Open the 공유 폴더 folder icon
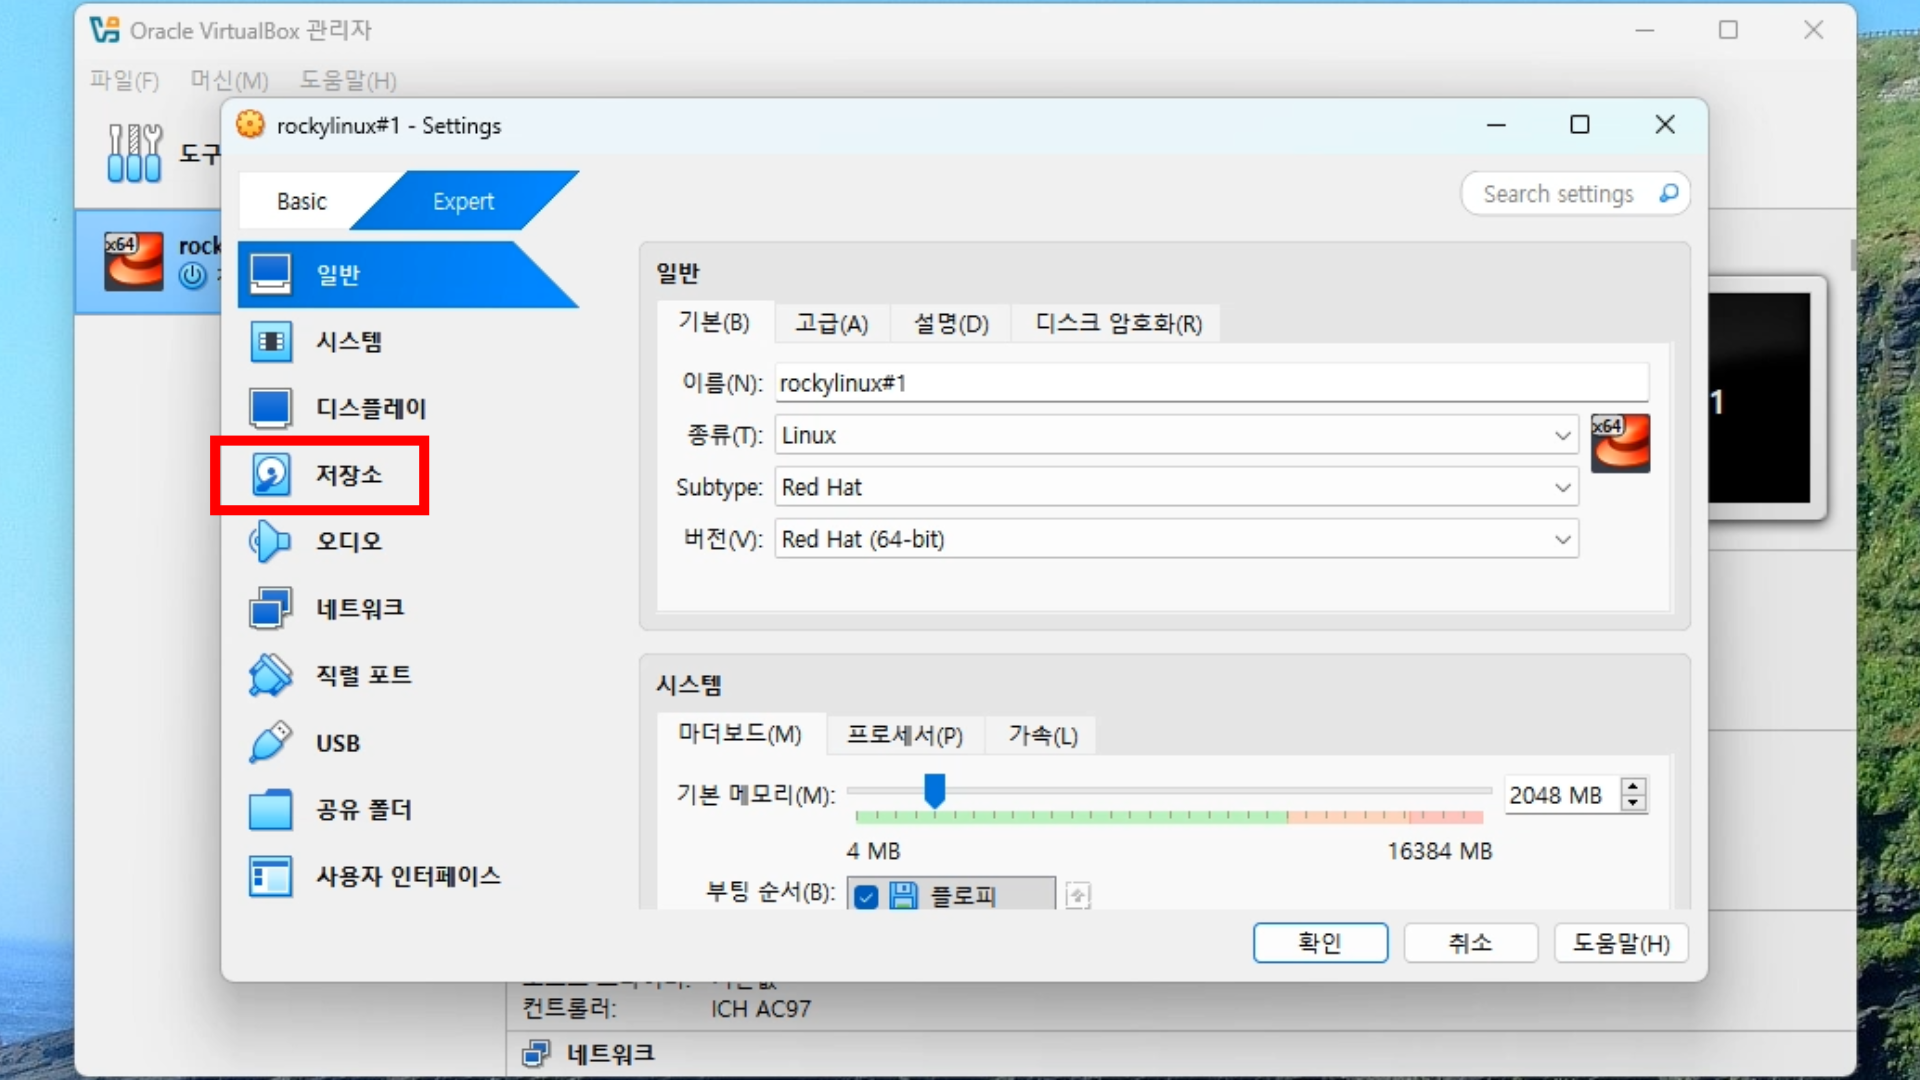 click(270, 809)
